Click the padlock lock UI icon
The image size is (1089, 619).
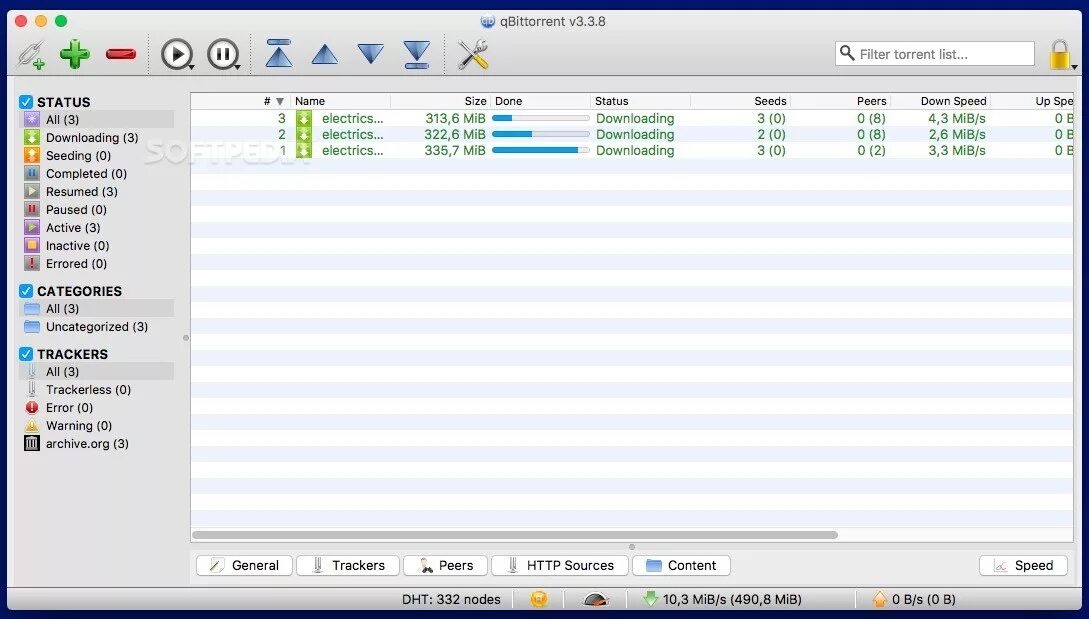click(x=1059, y=54)
